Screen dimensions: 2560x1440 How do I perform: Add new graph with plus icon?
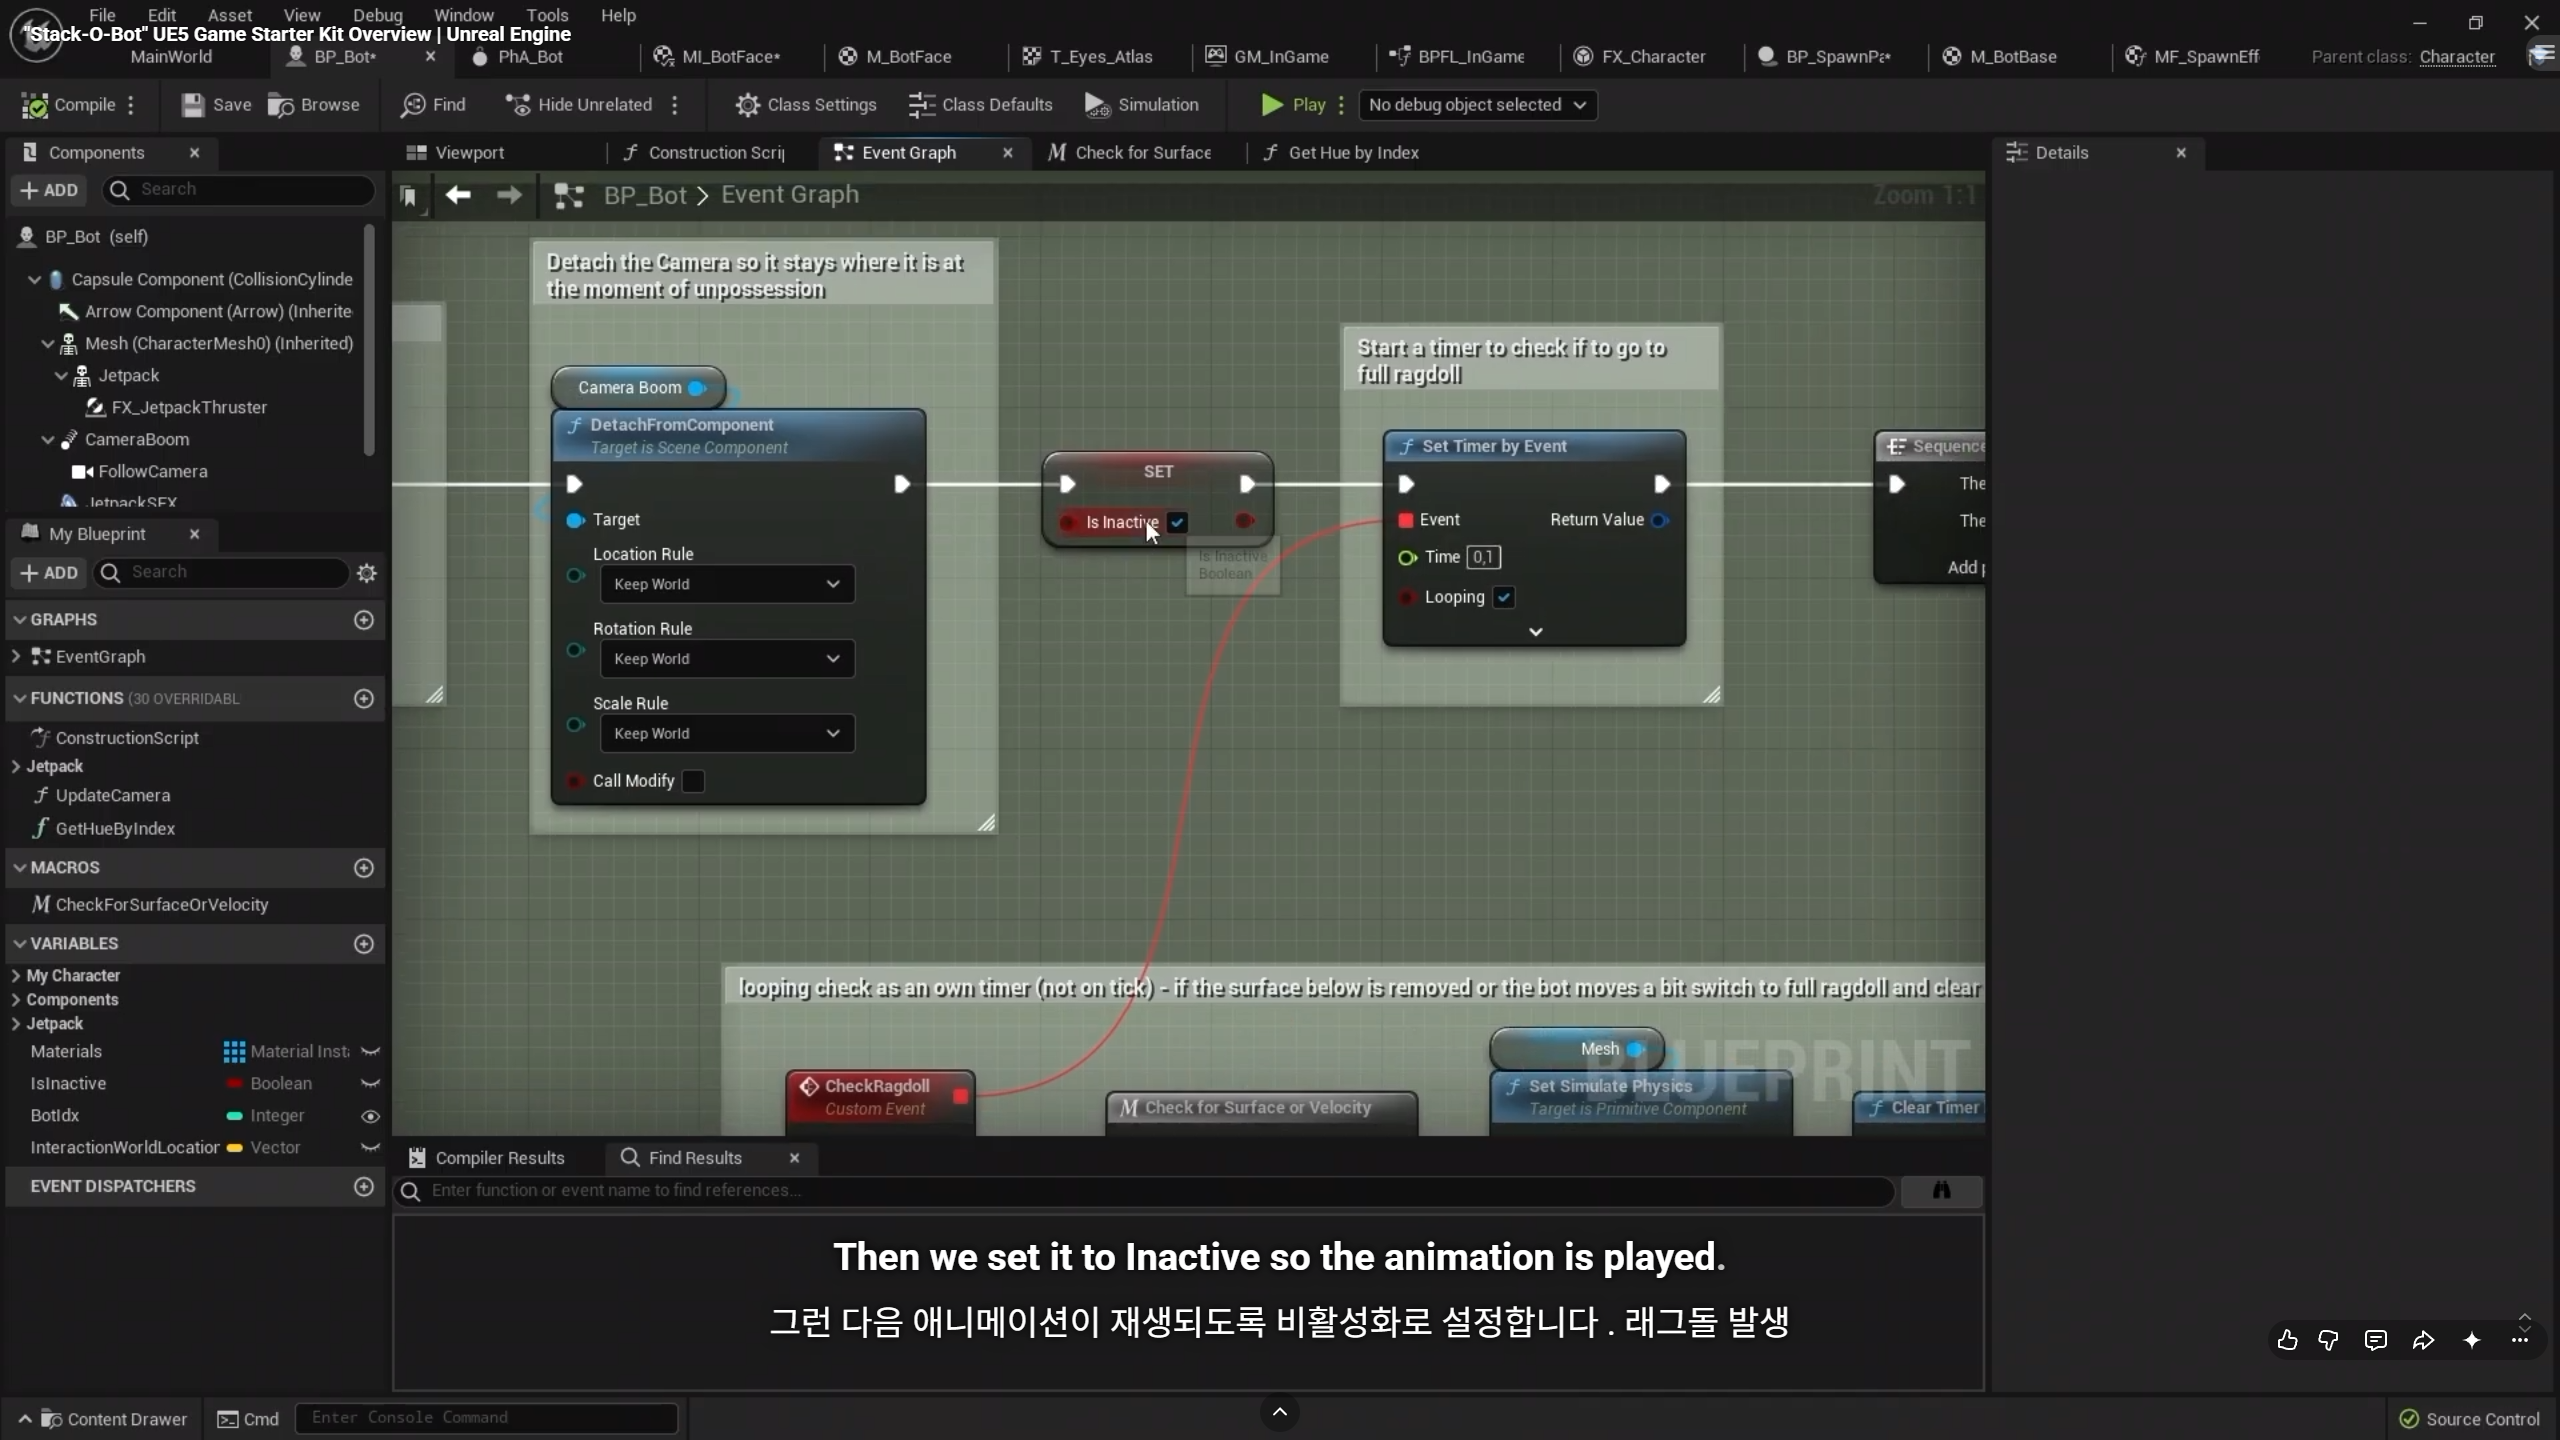(364, 620)
